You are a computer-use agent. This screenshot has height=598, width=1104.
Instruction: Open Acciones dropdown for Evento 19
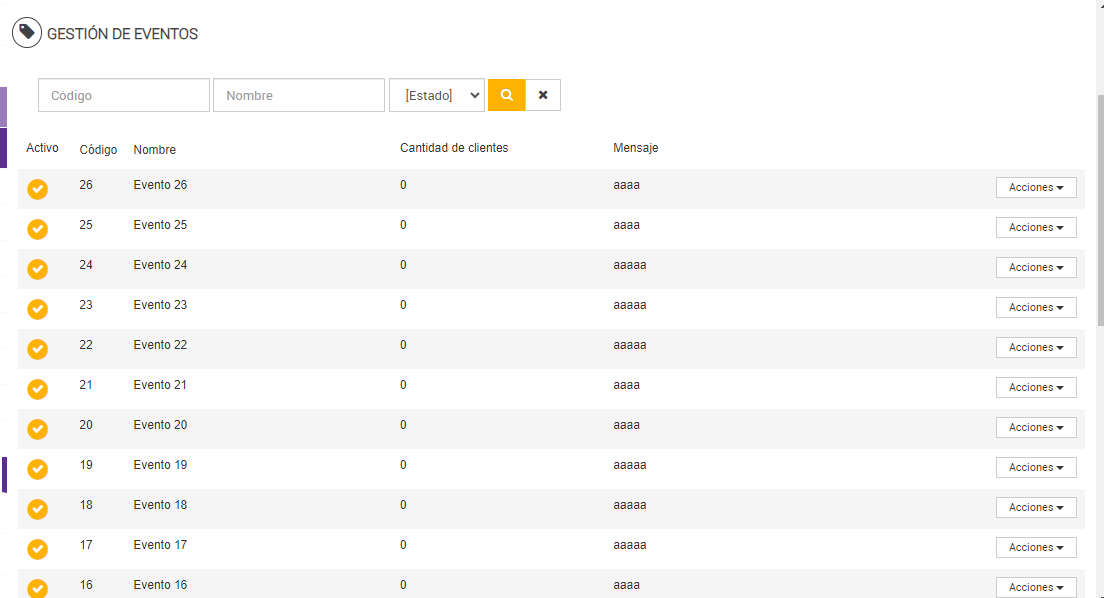click(x=1035, y=468)
